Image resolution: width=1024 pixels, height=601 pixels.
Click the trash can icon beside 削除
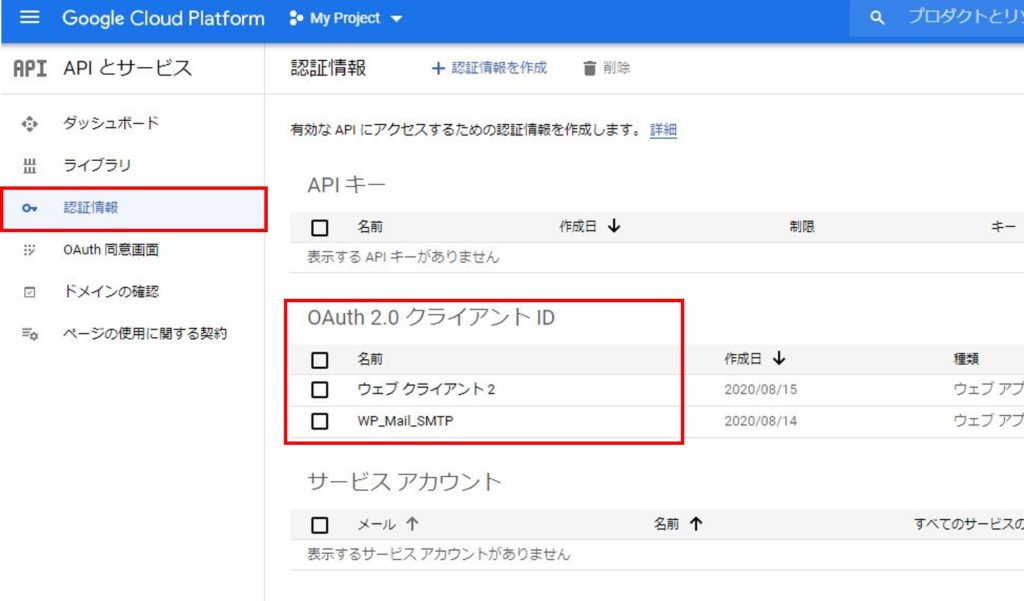click(589, 68)
